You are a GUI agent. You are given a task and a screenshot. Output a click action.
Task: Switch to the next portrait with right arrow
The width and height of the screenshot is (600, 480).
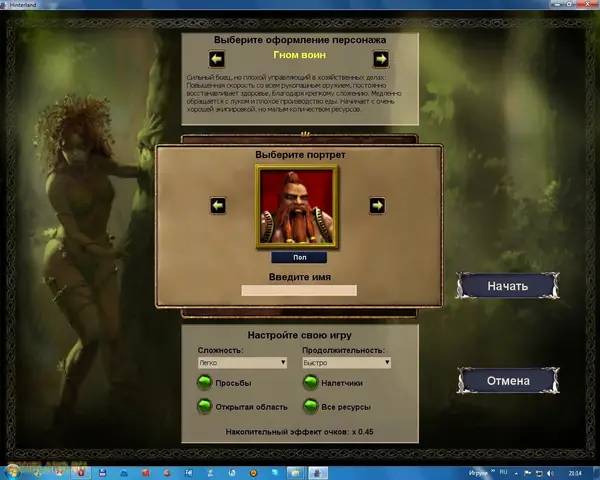click(x=377, y=206)
